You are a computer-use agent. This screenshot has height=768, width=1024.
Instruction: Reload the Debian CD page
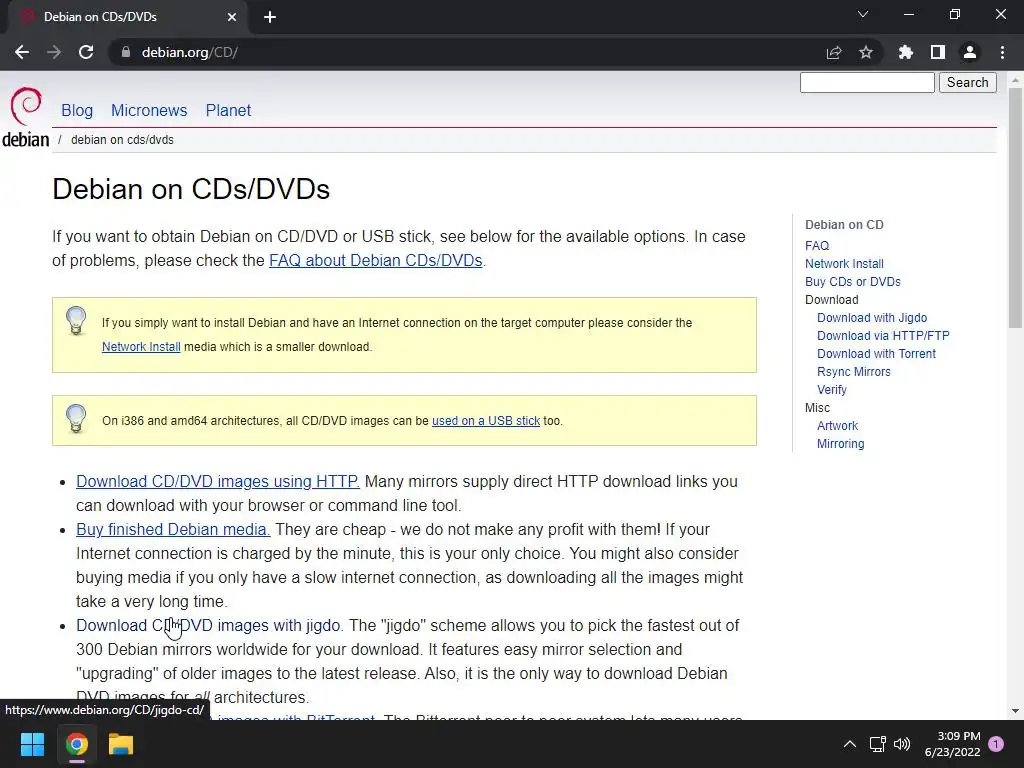pyautogui.click(x=86, y=52)
